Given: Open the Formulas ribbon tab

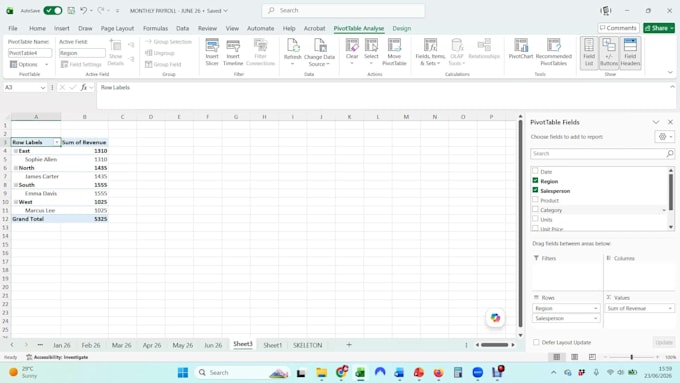Looking at the screenshot, I should (155, 28).
